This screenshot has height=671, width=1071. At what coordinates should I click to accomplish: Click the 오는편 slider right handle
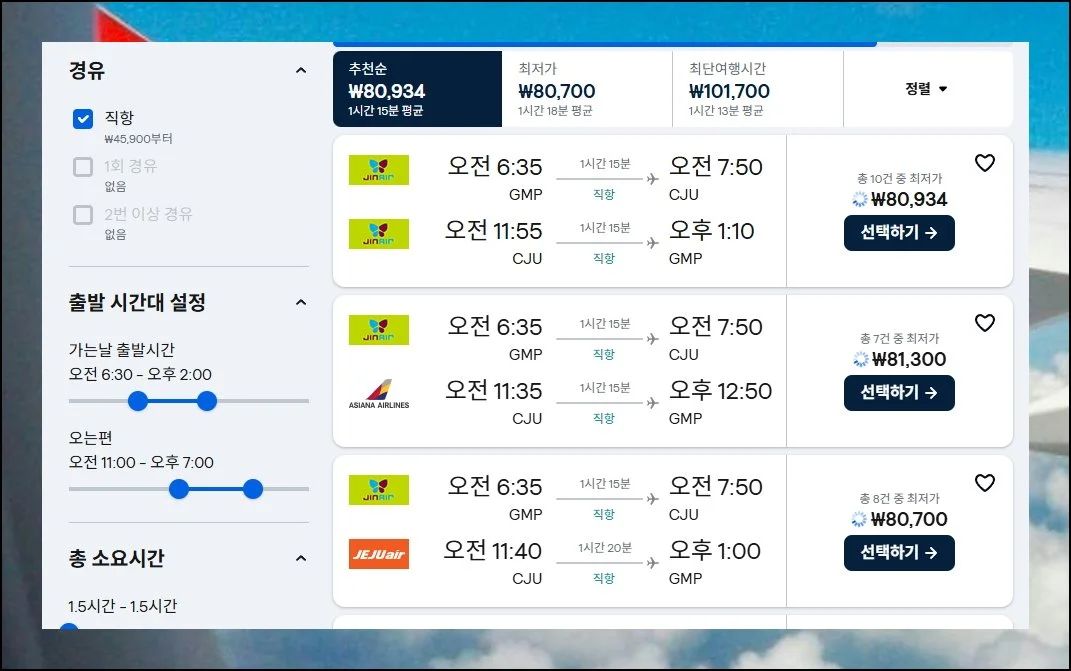coord(253,489)
